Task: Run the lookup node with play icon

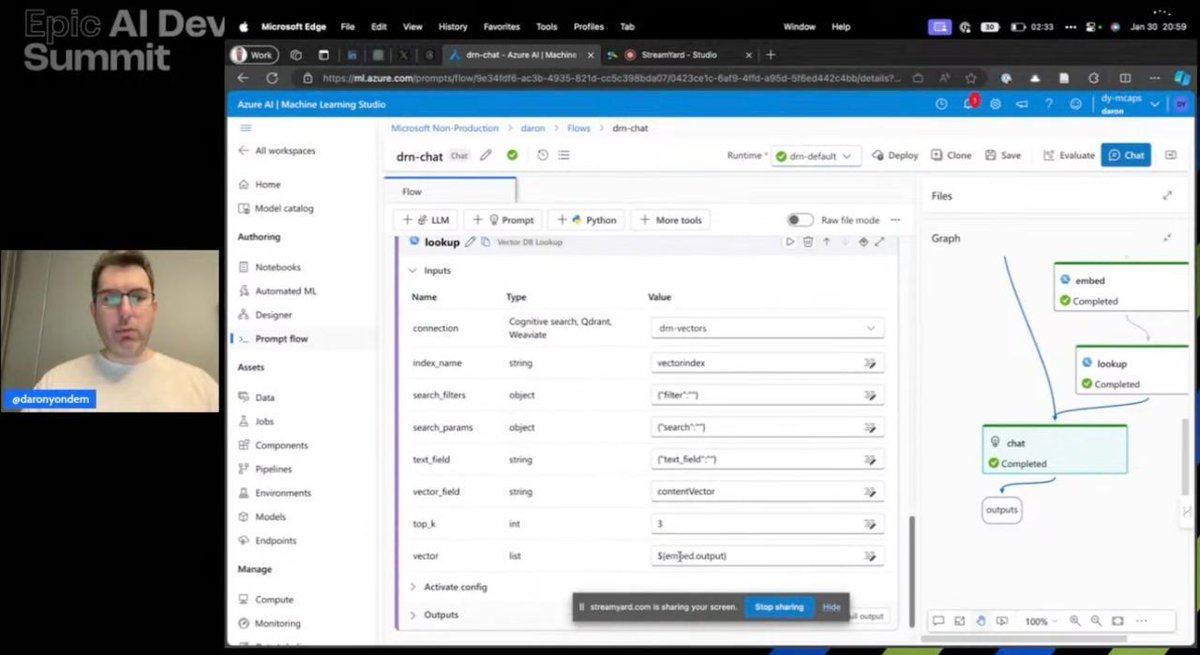Action: pos(790,241)
